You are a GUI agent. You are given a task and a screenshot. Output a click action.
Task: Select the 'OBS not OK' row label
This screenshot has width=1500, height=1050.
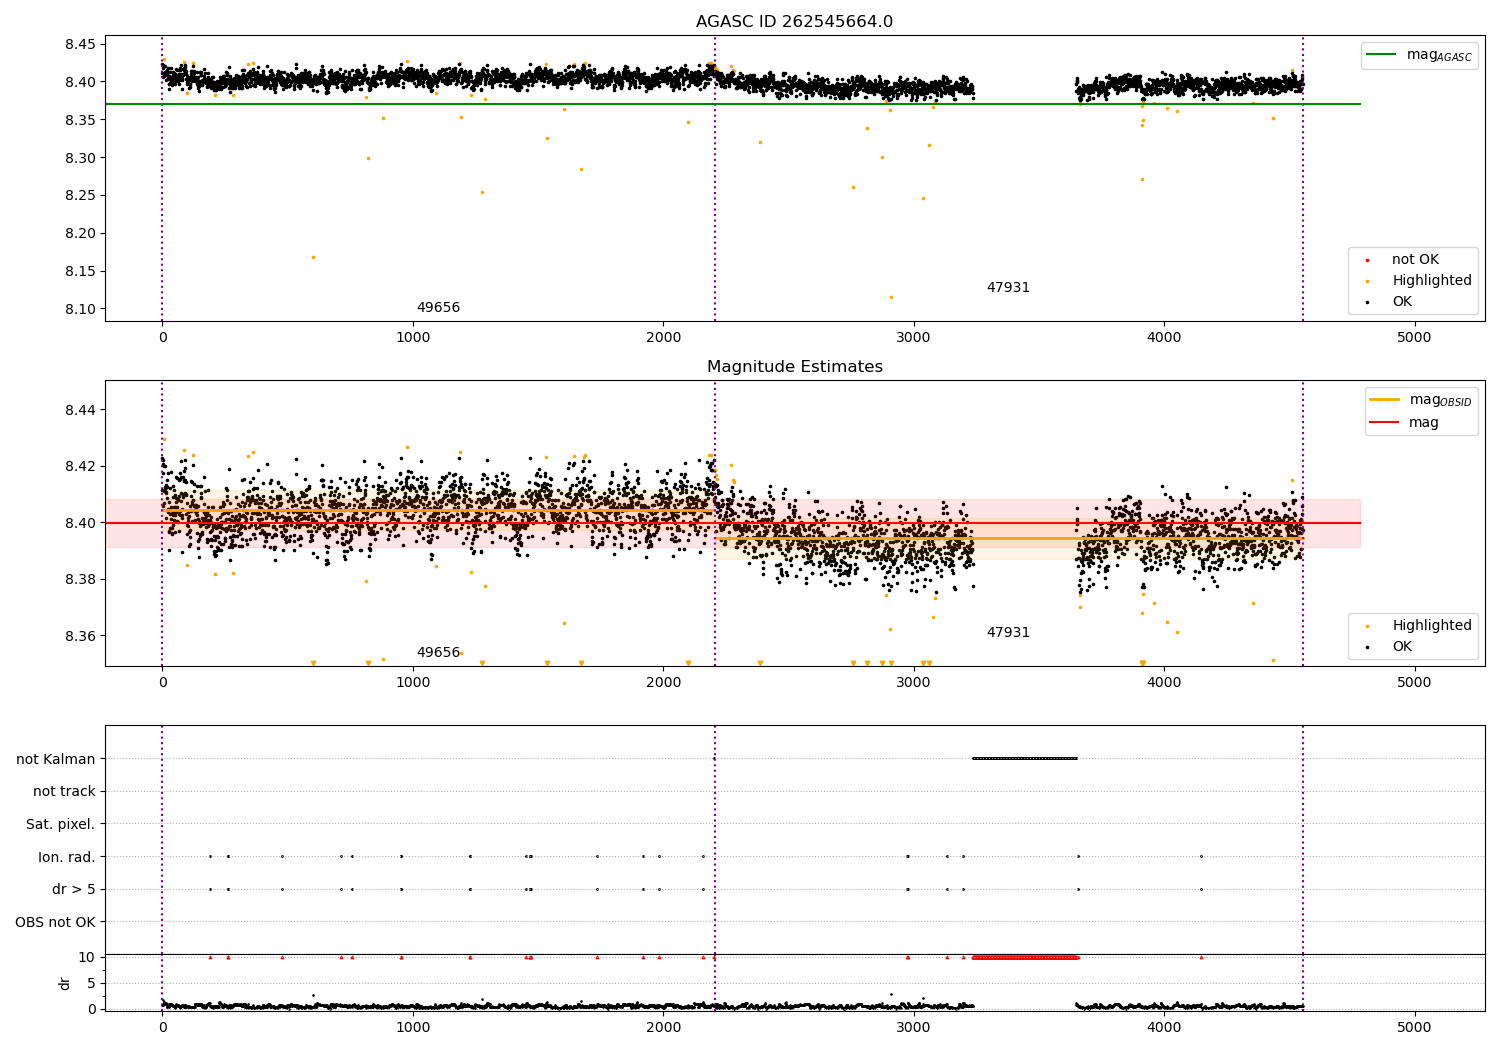(55, 922)
